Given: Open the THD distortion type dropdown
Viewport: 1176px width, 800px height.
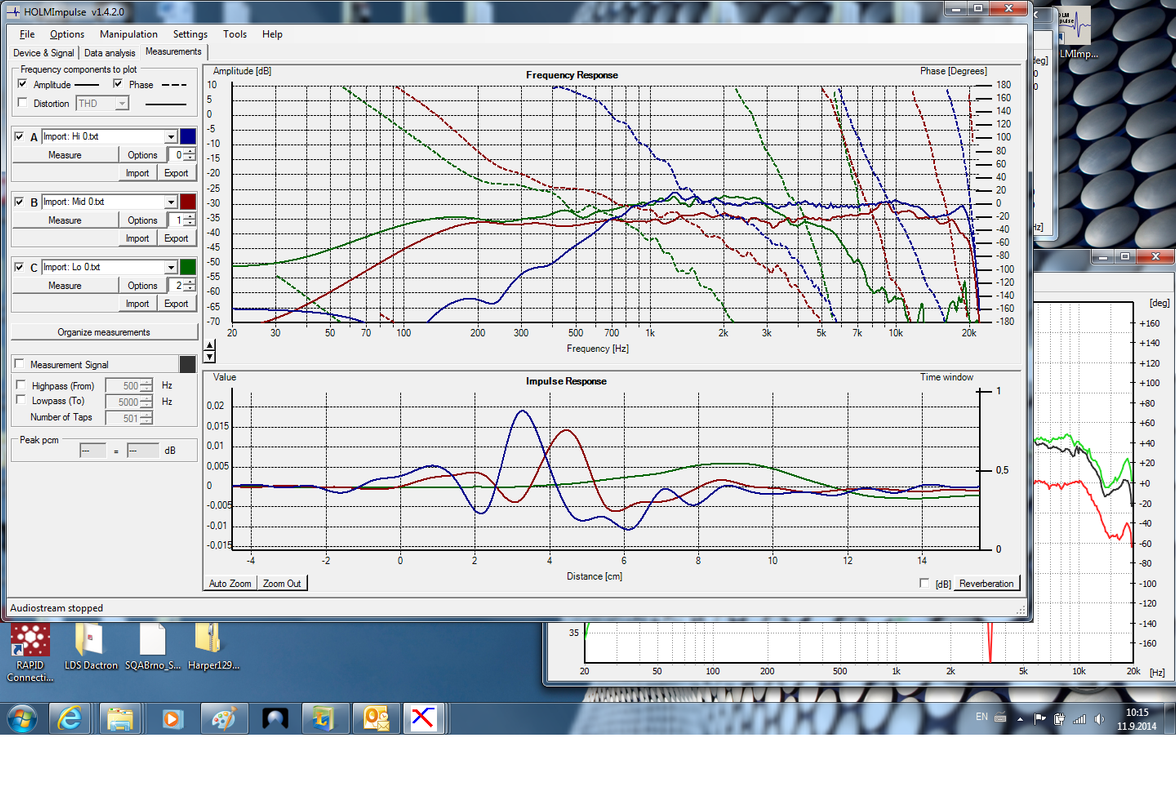Looking at the screenshot, I should coord(122,103).
